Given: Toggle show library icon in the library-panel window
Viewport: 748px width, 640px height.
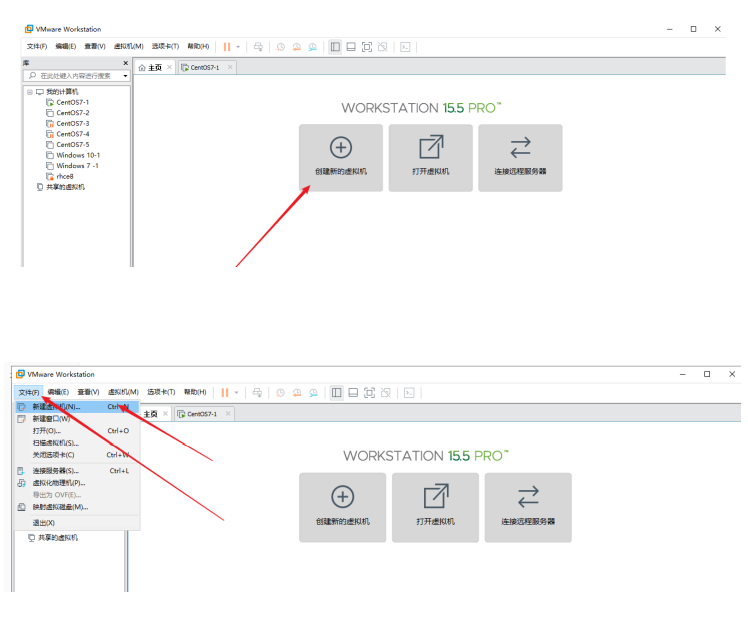Looking at the screenshot, I should (335, 47).
